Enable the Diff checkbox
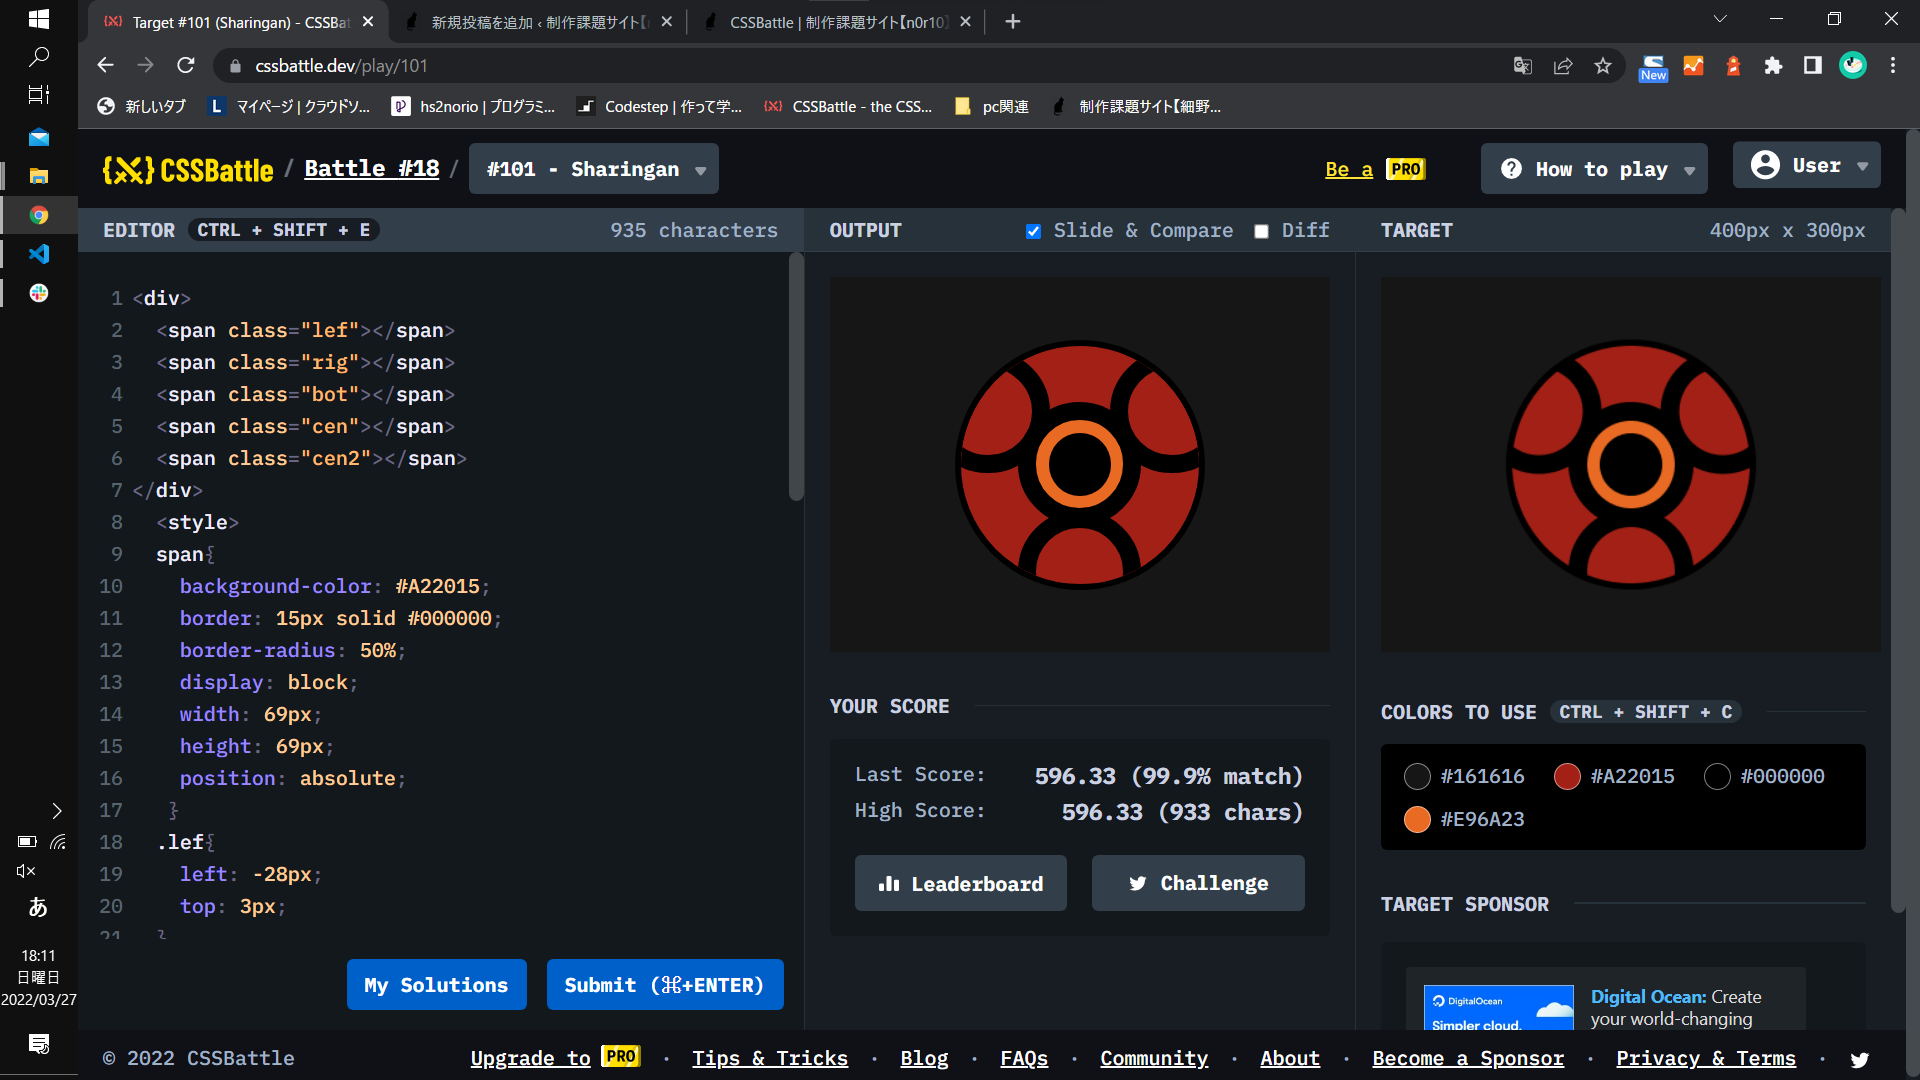The width and height of the screenshot is (1920, 1080). click(1262, 231)
